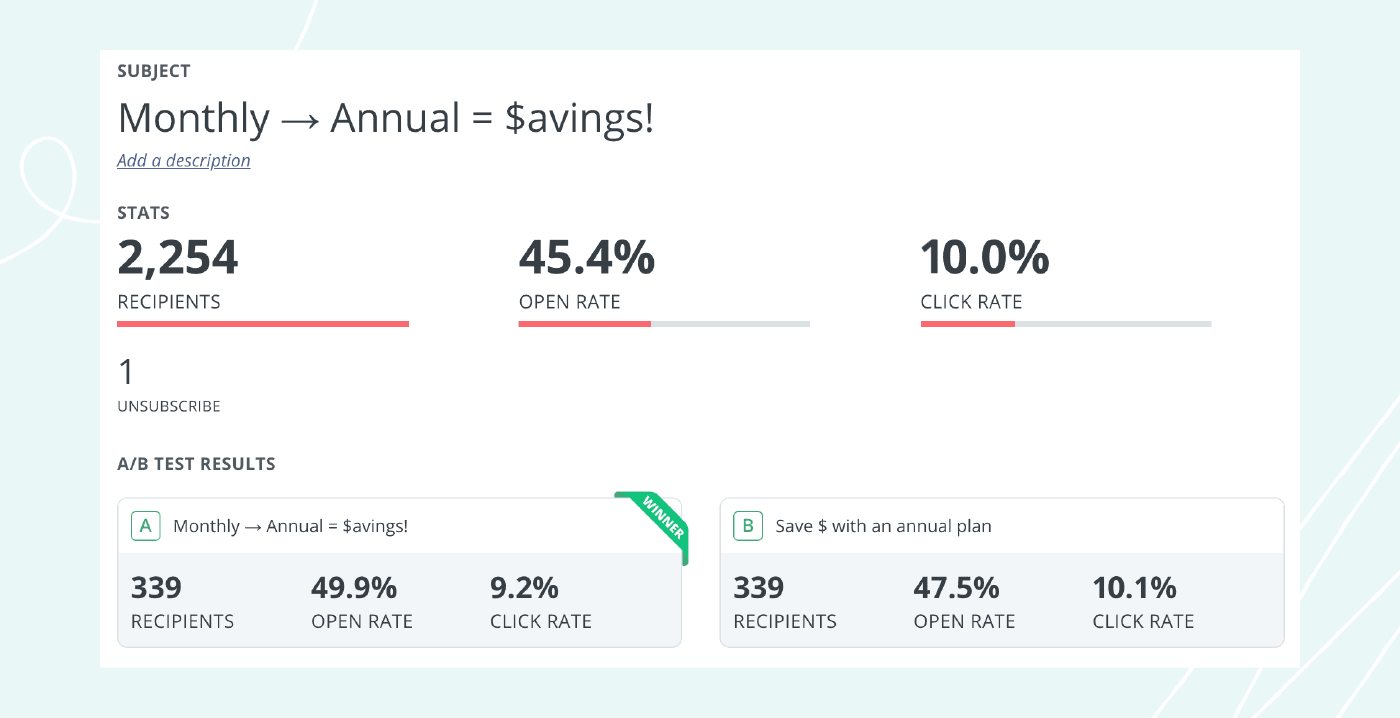Viewport: 1400px width, 718px height.
Task: Open the Add a description link
Action: (x=184, y=161)
